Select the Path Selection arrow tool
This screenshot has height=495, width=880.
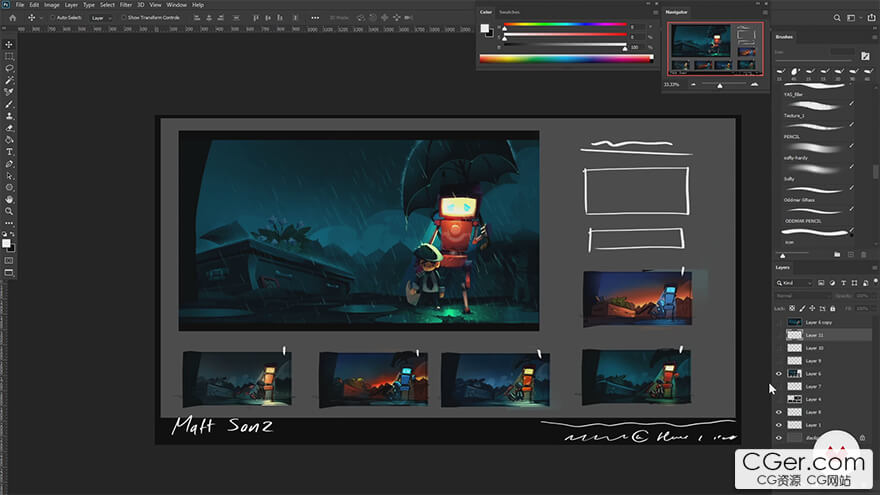tap(9, 176)
